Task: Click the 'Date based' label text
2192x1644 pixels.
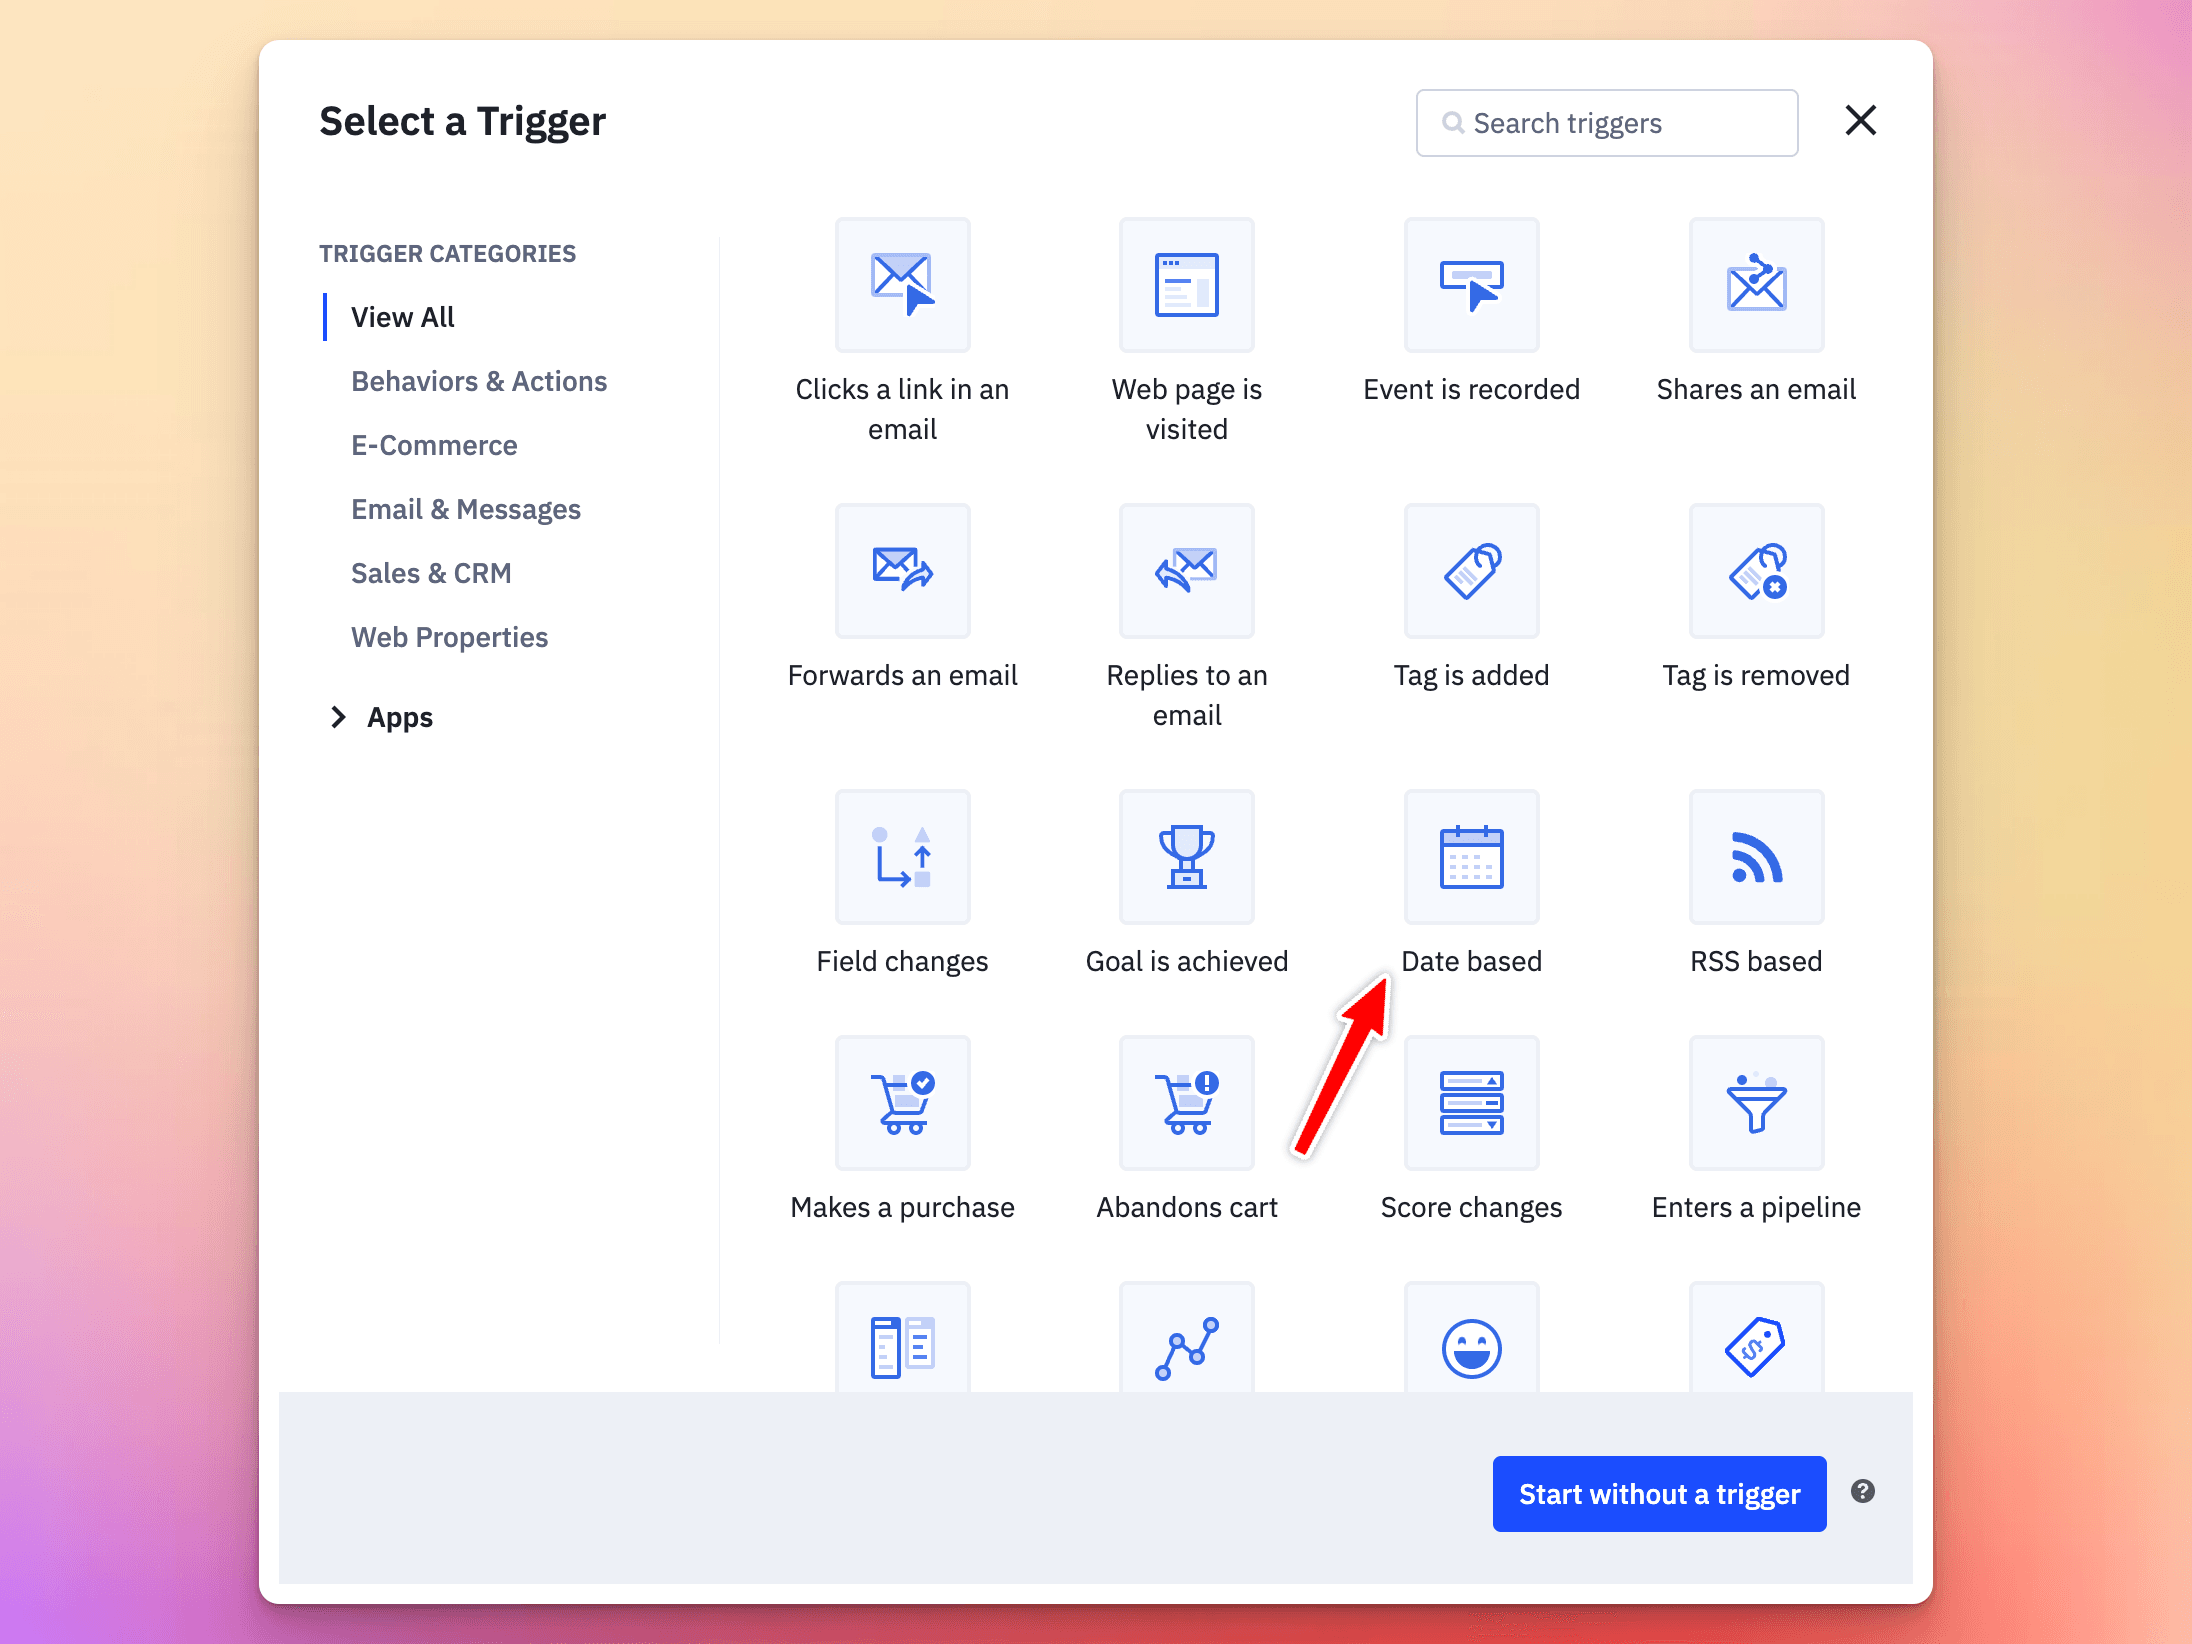Action: pyautogui.click(x=1471, y=961)
